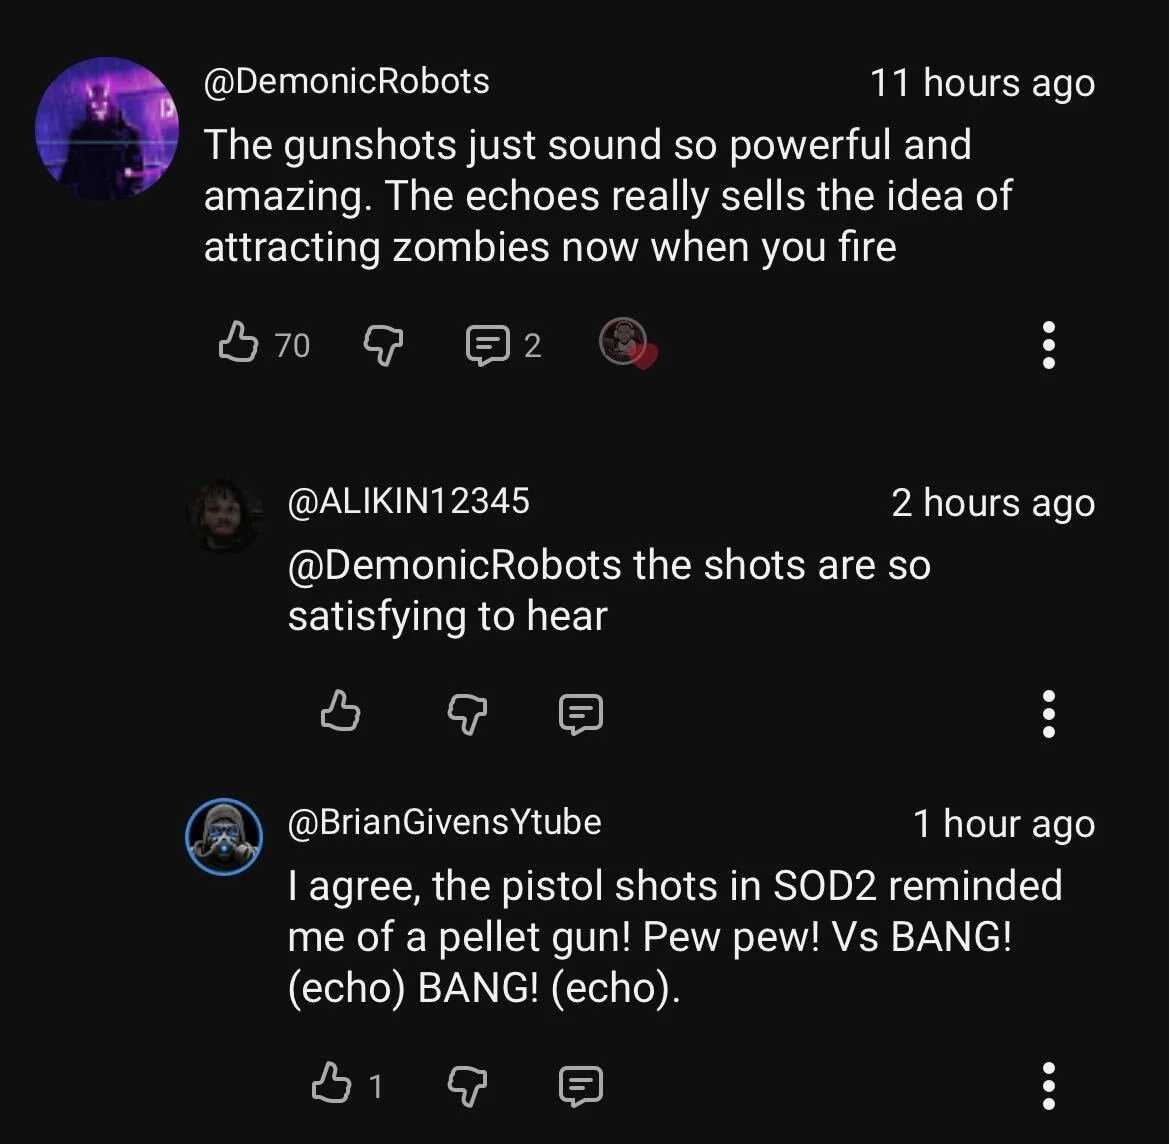
Task: Open the ALIKIN12345 avatar
Action: [x=224, y=516]
